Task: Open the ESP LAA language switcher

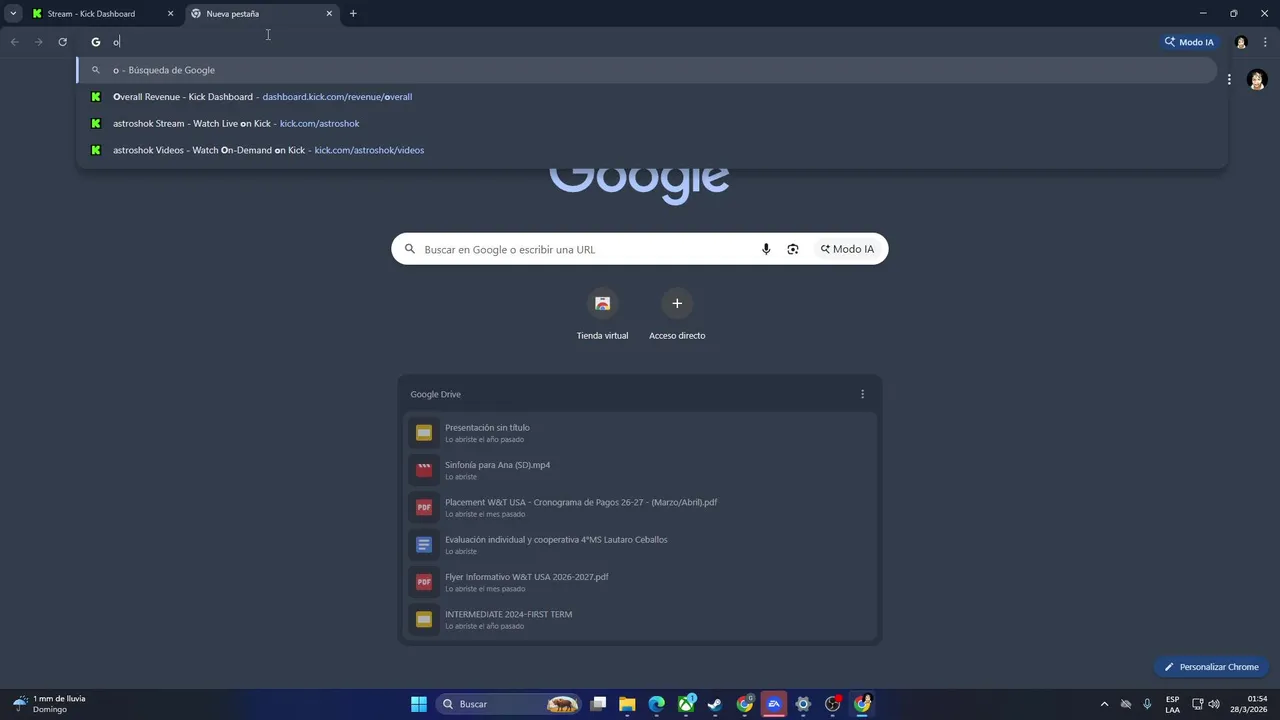Action: 1172,704
